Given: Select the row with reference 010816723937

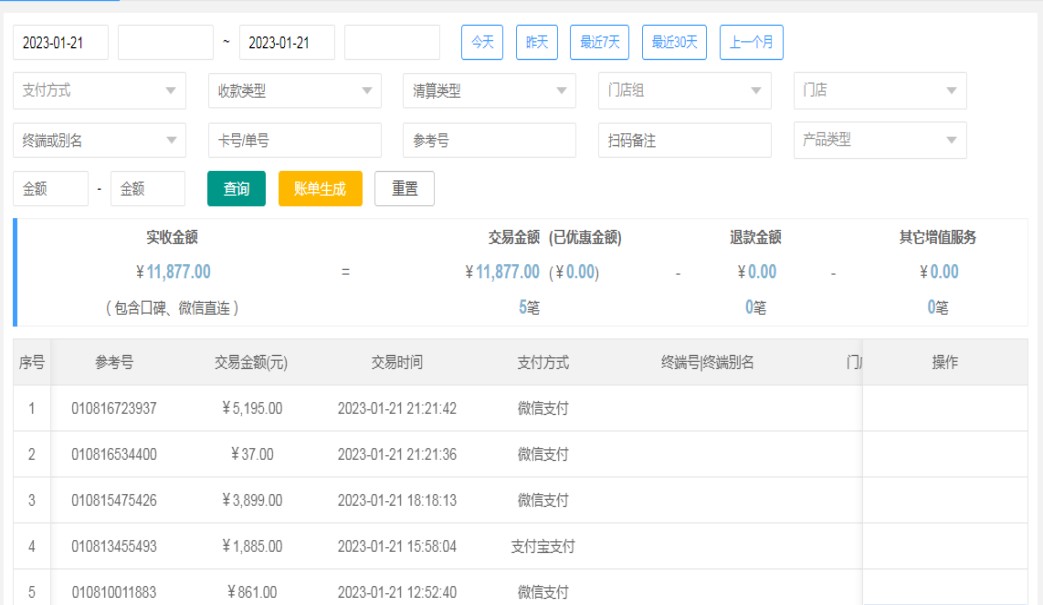Looking at the screenshot, I should click(114, 409).
